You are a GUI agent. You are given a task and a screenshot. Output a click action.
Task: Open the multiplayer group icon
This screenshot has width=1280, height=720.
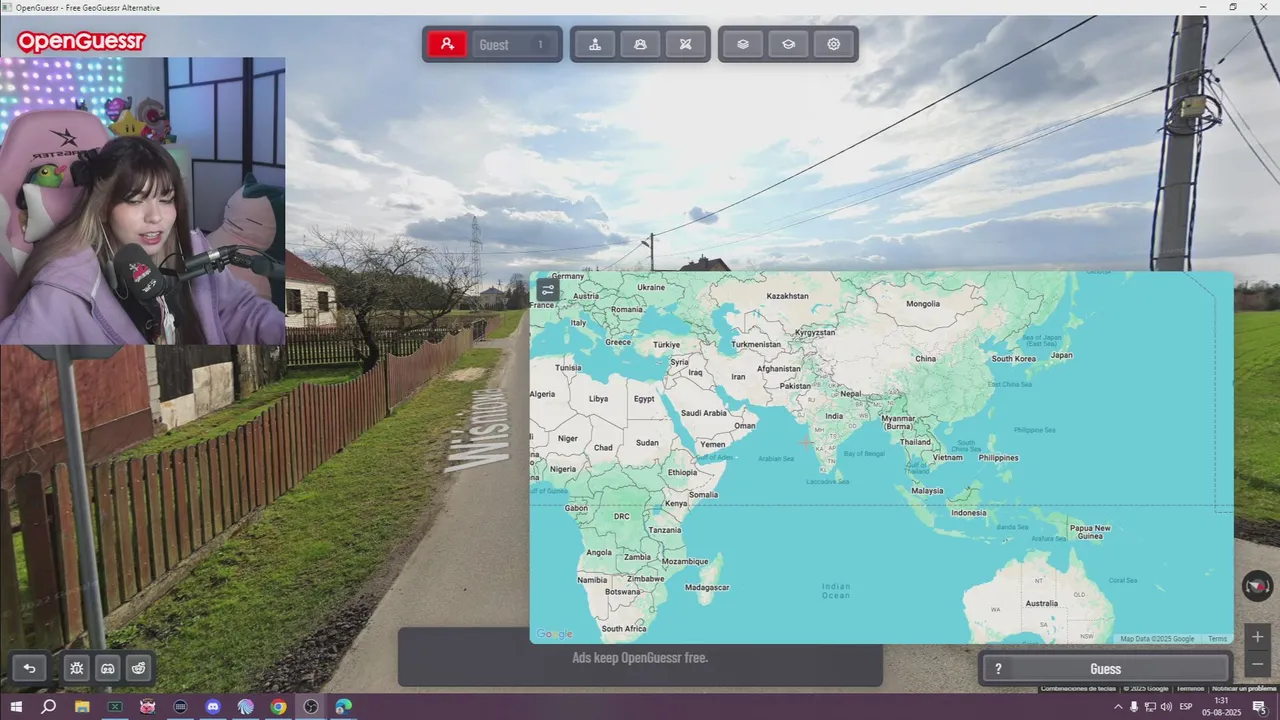[640, 44]
